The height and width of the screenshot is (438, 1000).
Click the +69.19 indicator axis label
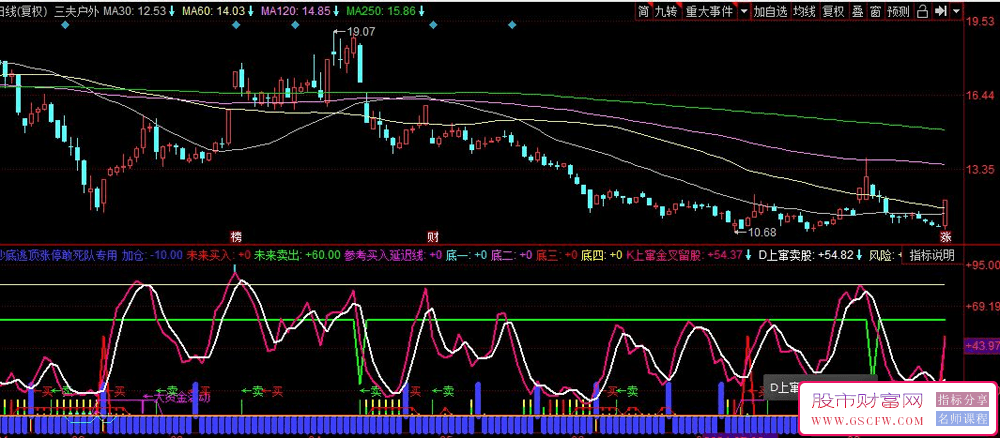pos(982,307)
